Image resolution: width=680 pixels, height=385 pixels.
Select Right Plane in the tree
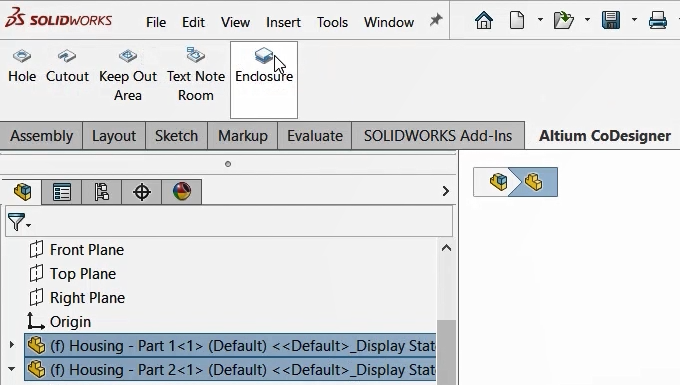(x=87, y=298)
